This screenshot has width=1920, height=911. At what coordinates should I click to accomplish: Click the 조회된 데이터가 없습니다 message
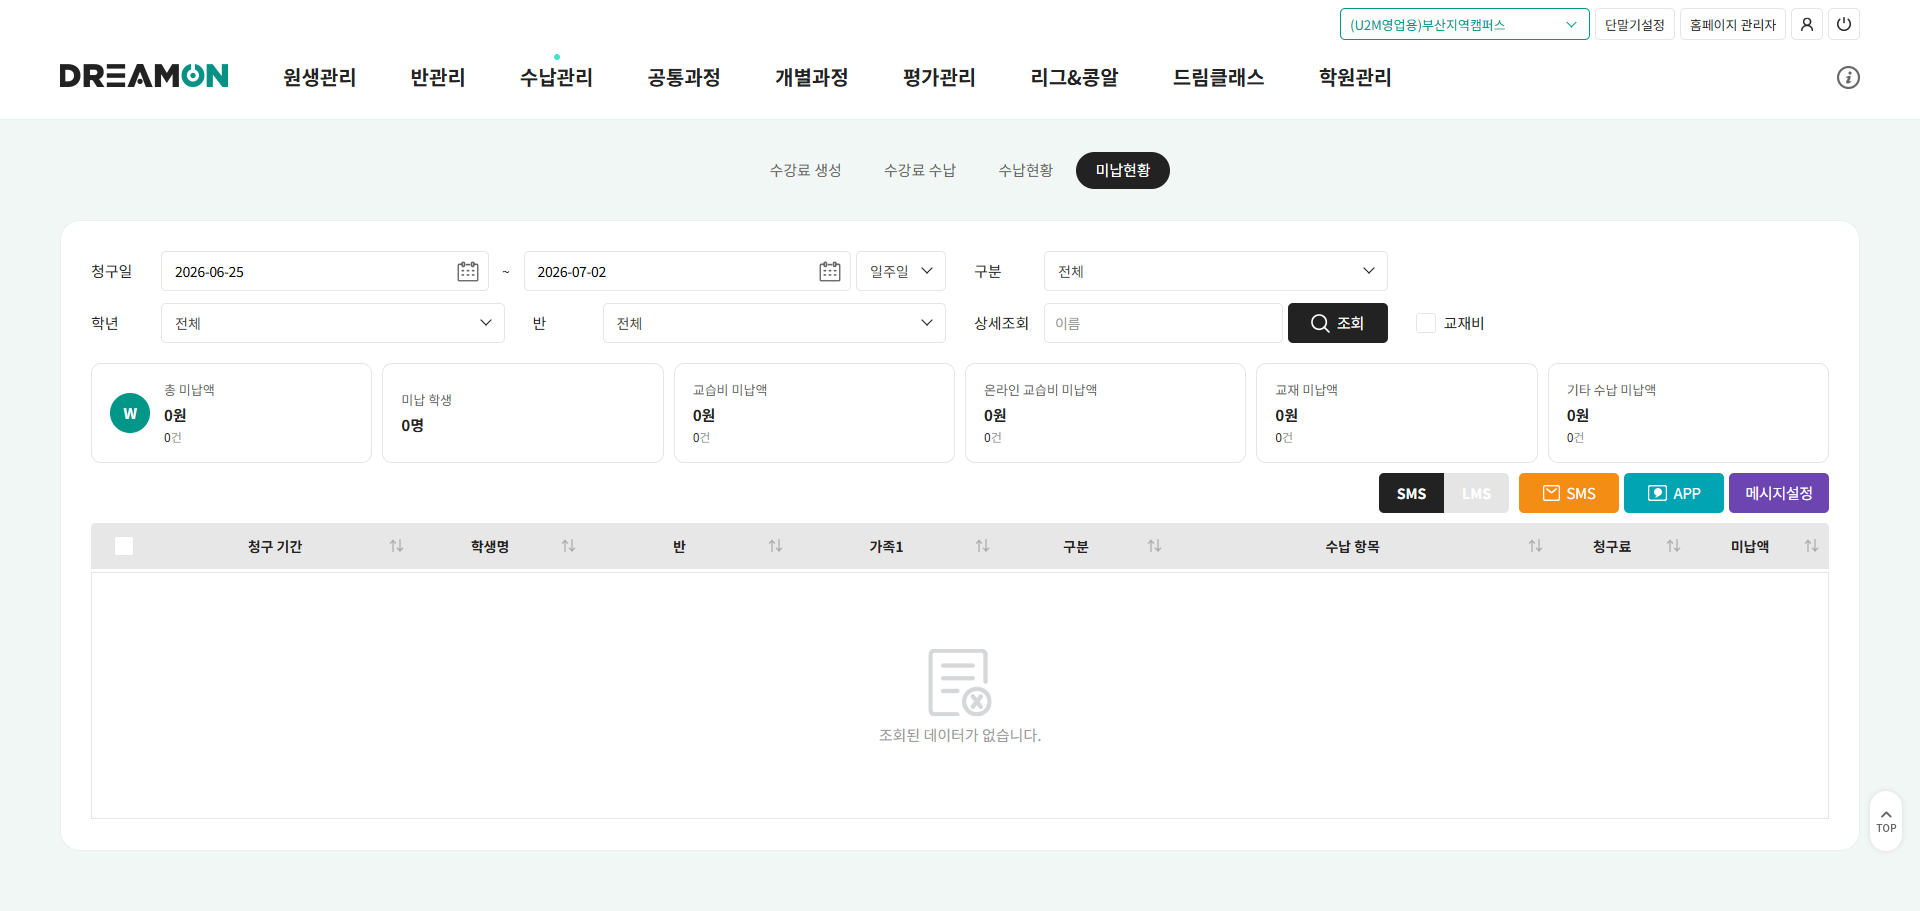click(x=960, y=735)
